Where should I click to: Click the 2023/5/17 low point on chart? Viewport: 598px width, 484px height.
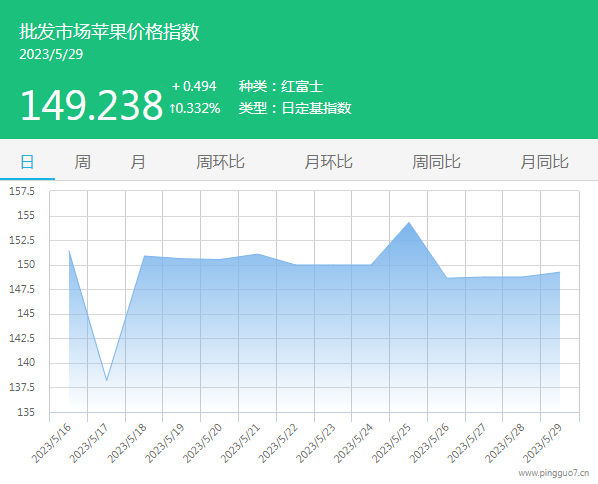click(107, 380)
